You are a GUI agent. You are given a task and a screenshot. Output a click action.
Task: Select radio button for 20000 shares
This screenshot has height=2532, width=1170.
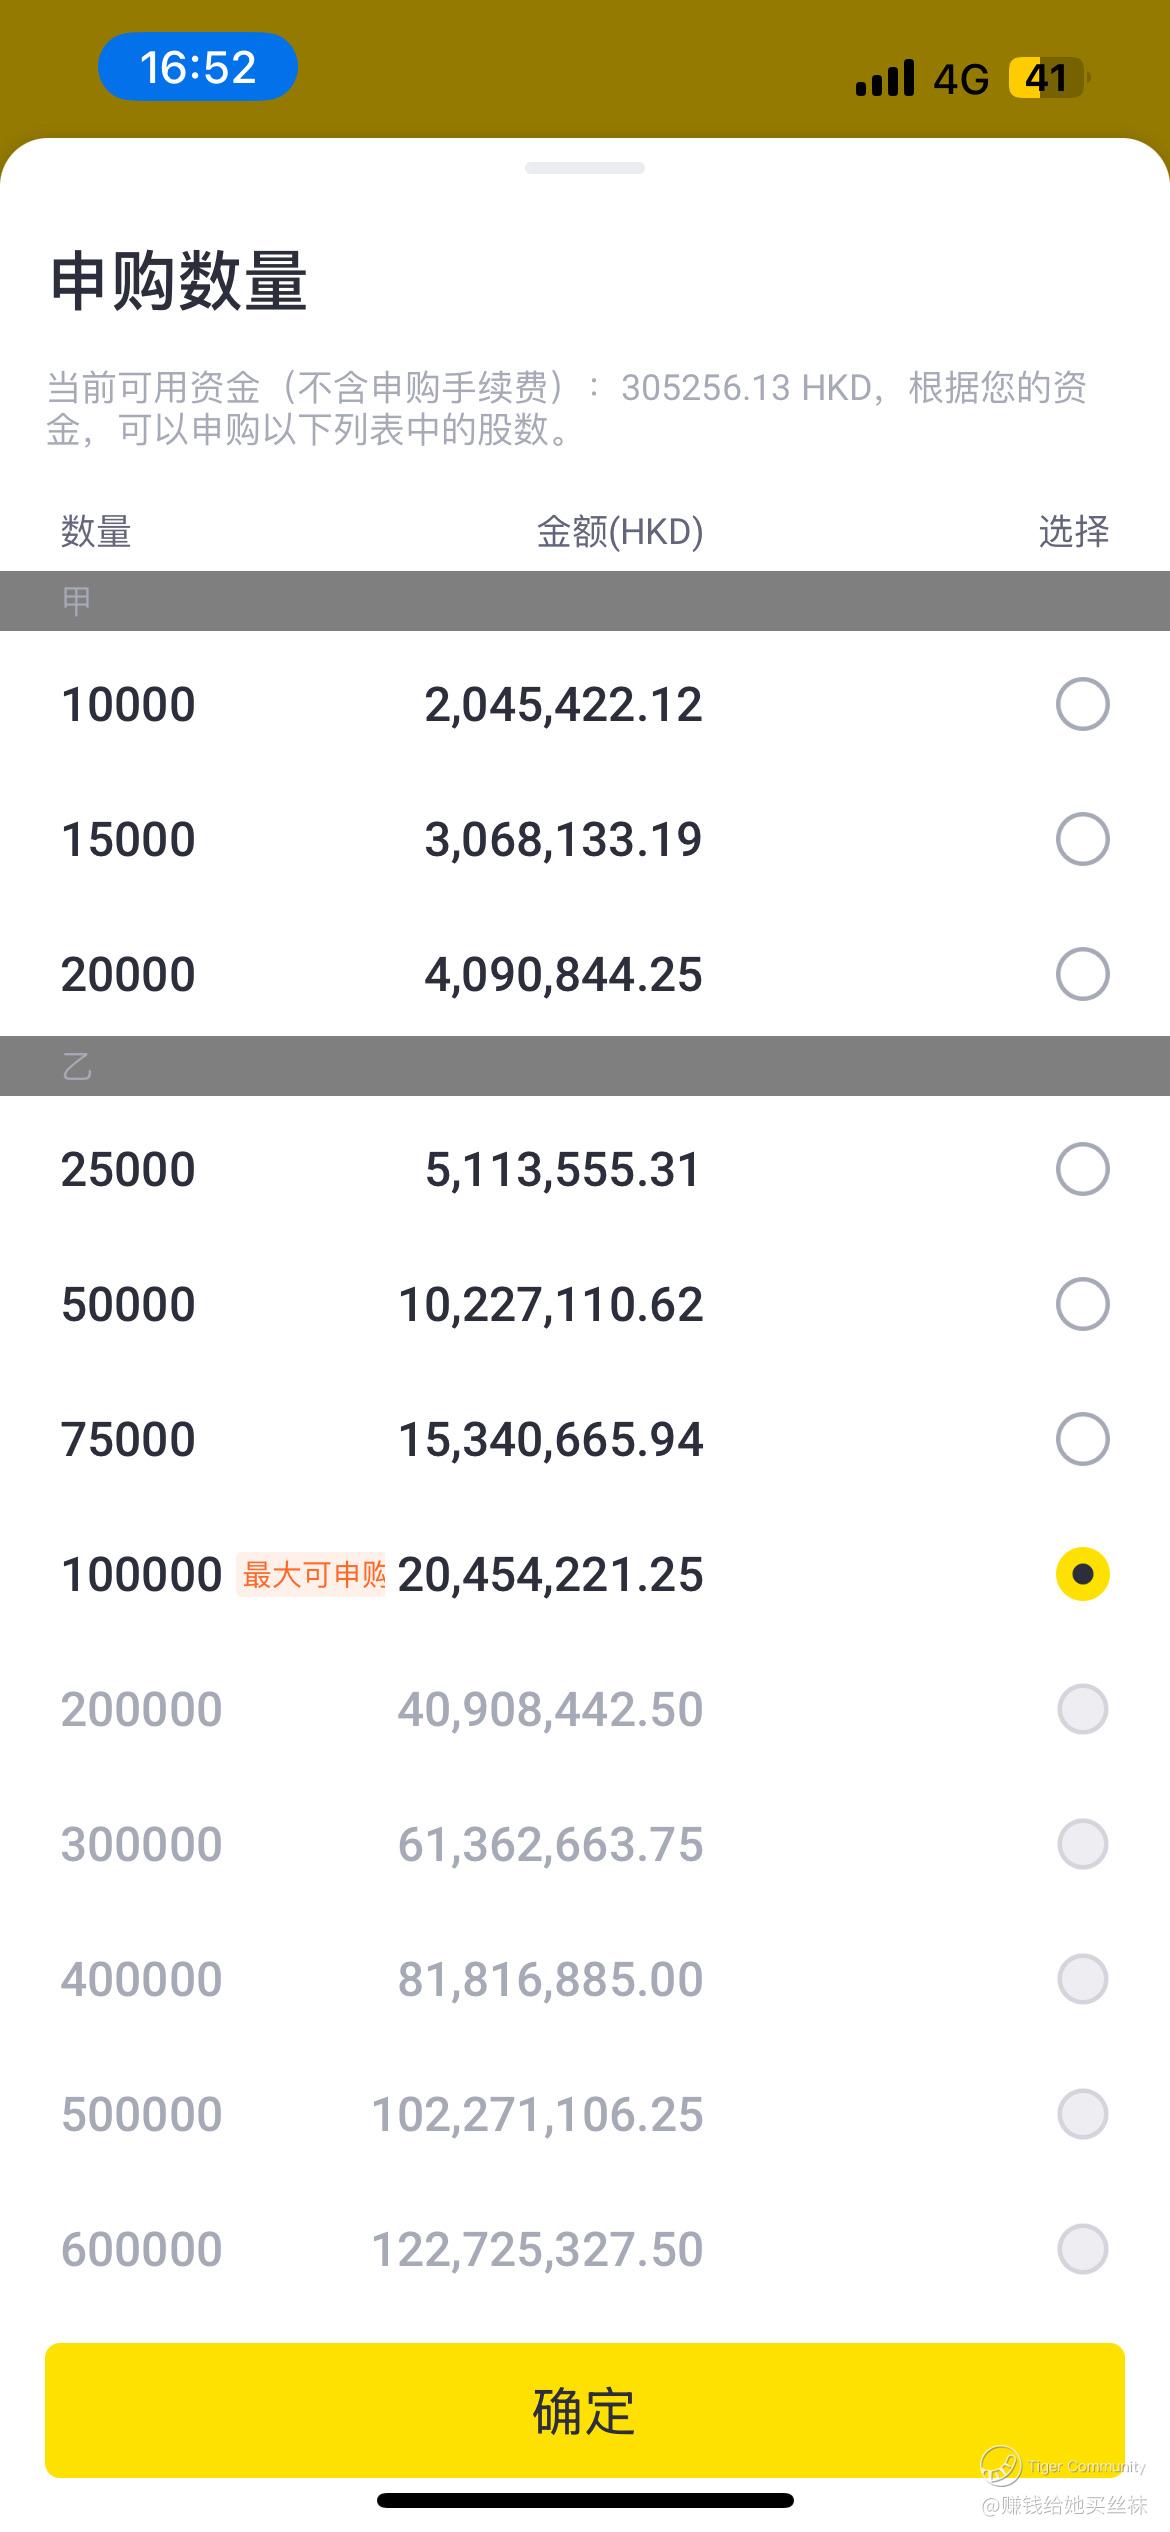[x=1082, y=974]
